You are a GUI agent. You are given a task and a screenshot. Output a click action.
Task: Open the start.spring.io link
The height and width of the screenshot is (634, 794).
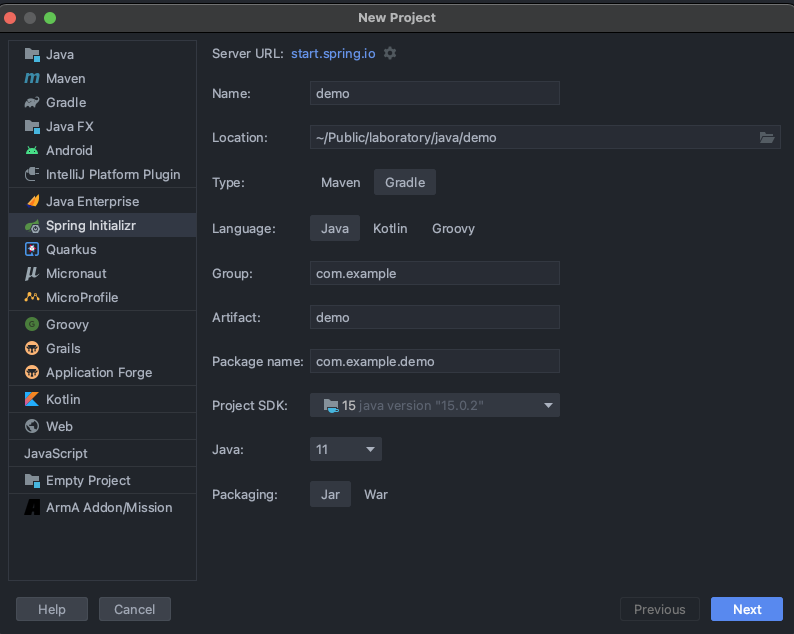[333, 54]
